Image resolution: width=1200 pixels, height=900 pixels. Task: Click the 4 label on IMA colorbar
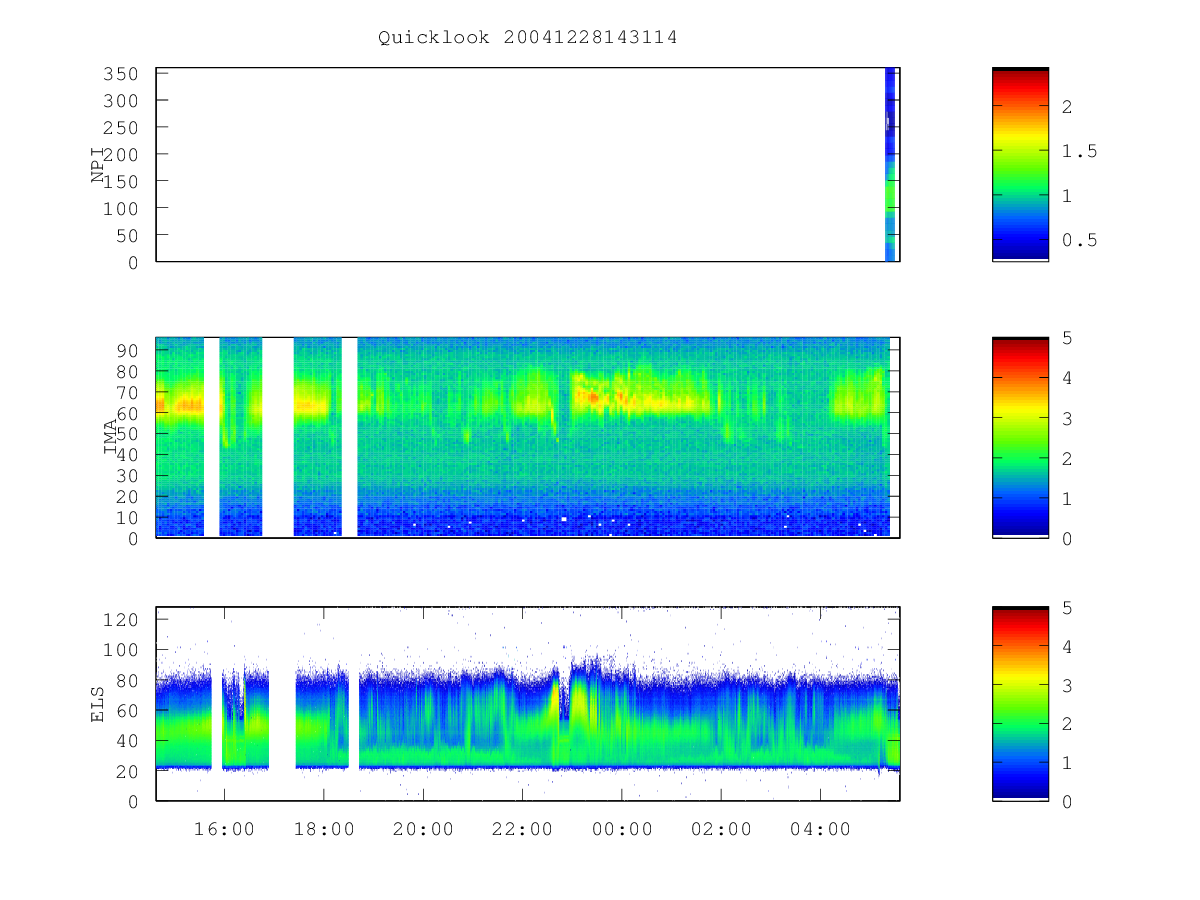point(1066,378)
